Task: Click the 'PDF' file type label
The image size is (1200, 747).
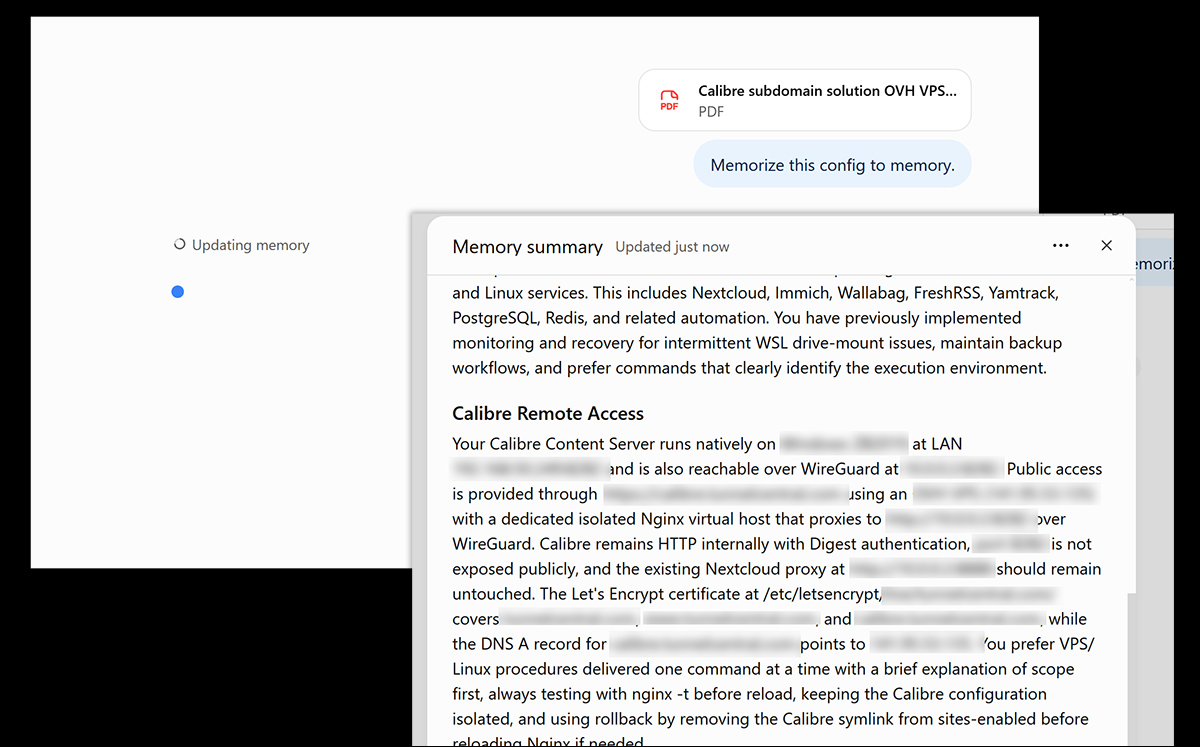Action: coord(711,112)
